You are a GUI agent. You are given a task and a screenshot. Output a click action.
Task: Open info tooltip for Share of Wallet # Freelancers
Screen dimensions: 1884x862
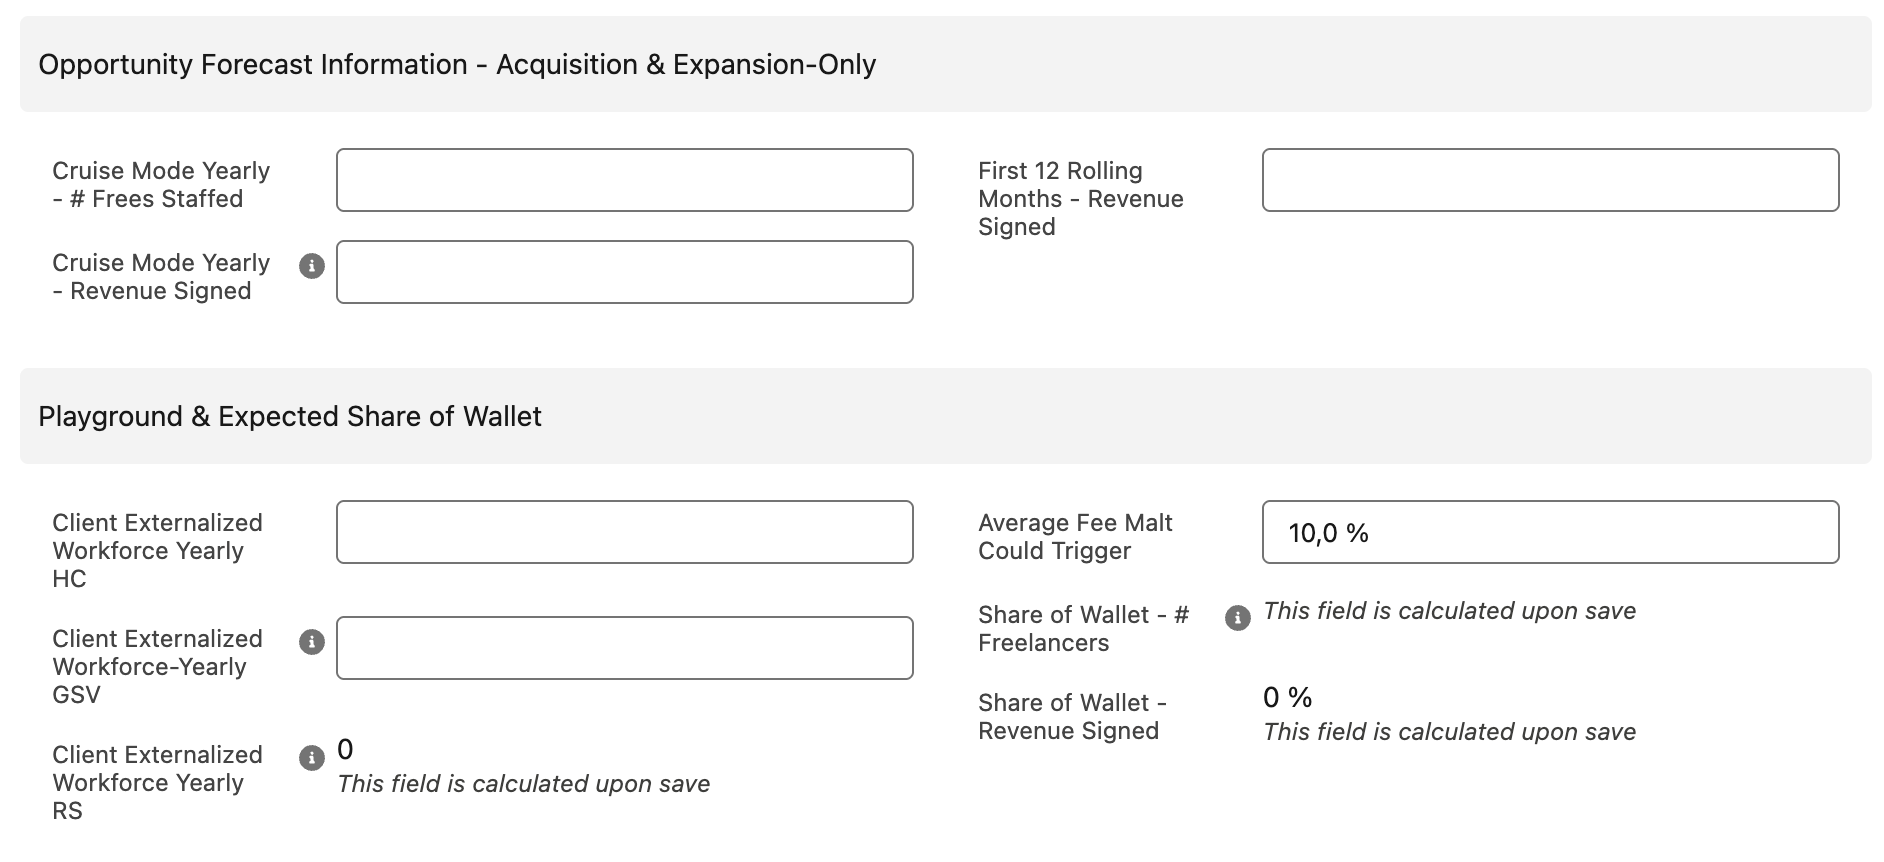coord(1238,618)
